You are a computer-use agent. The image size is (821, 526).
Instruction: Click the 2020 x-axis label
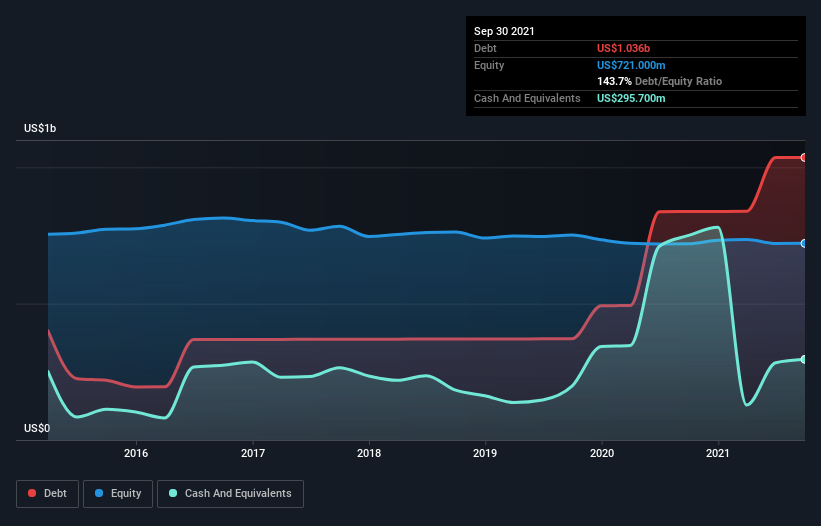[x=602, y=453]
